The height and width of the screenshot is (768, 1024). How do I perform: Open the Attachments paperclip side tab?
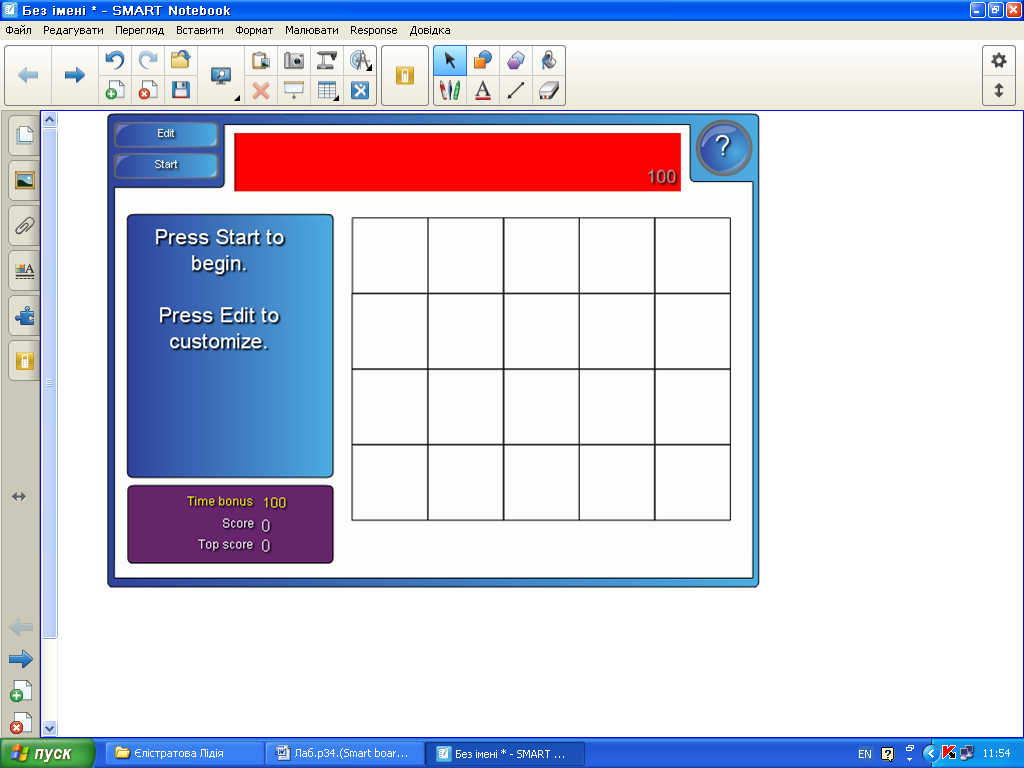[x=24, y=226]
